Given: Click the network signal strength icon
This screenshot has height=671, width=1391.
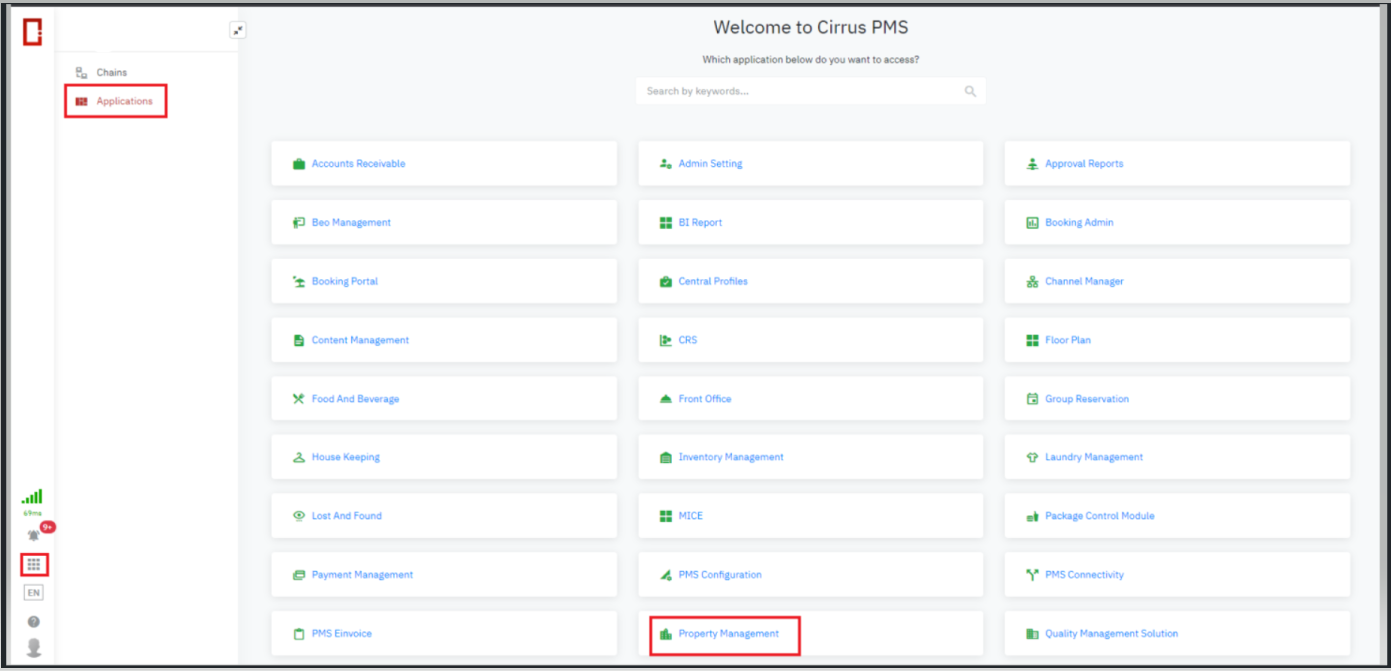Looking at the screenshot, I should tap(32, 496).
